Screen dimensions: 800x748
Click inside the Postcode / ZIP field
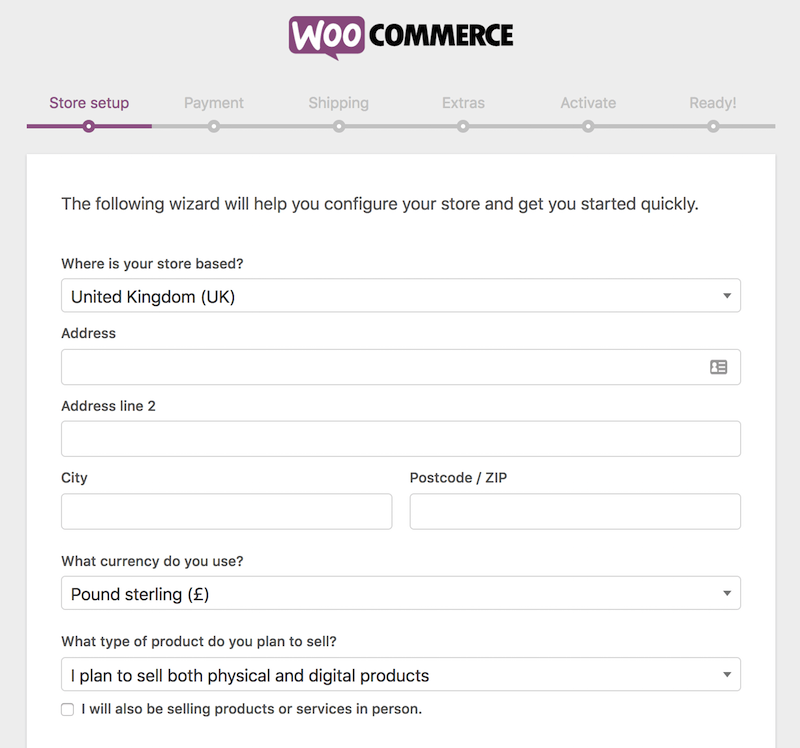[575, 511]
